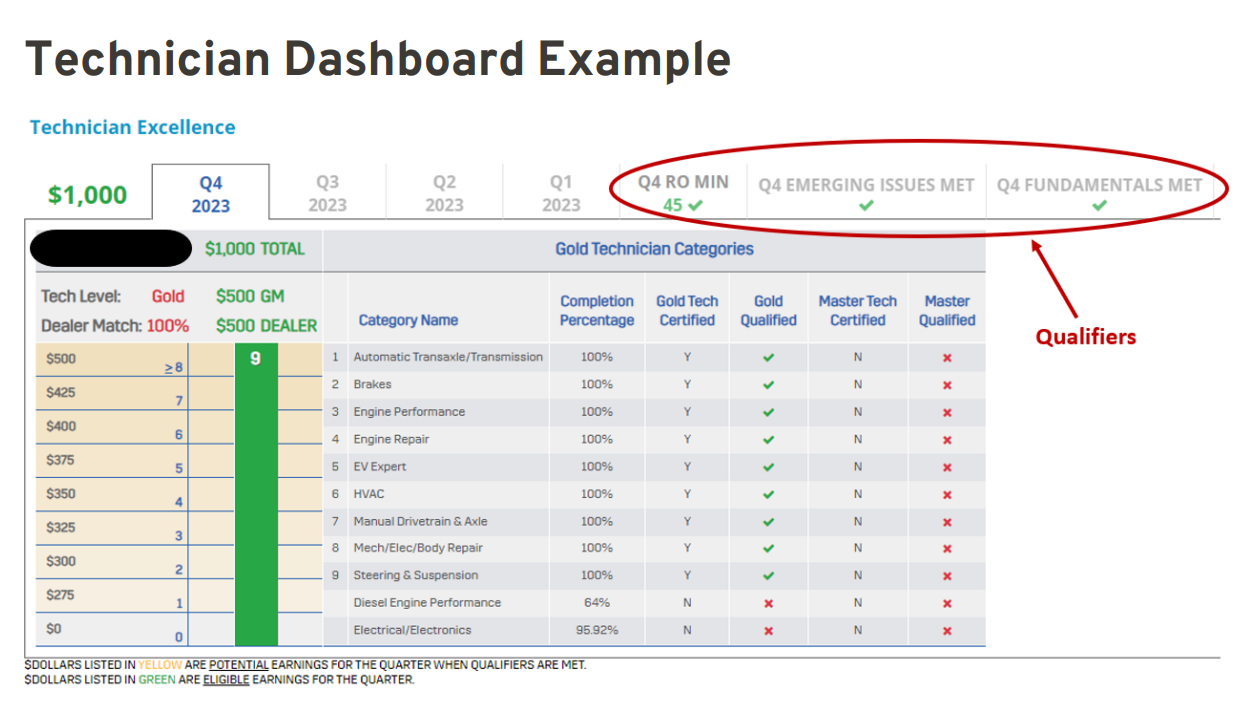This screenshot has height=703, width=1258.
Task: Click the Q4 Emerging Issues Met checkmark
Action: (x=866, y=205)
